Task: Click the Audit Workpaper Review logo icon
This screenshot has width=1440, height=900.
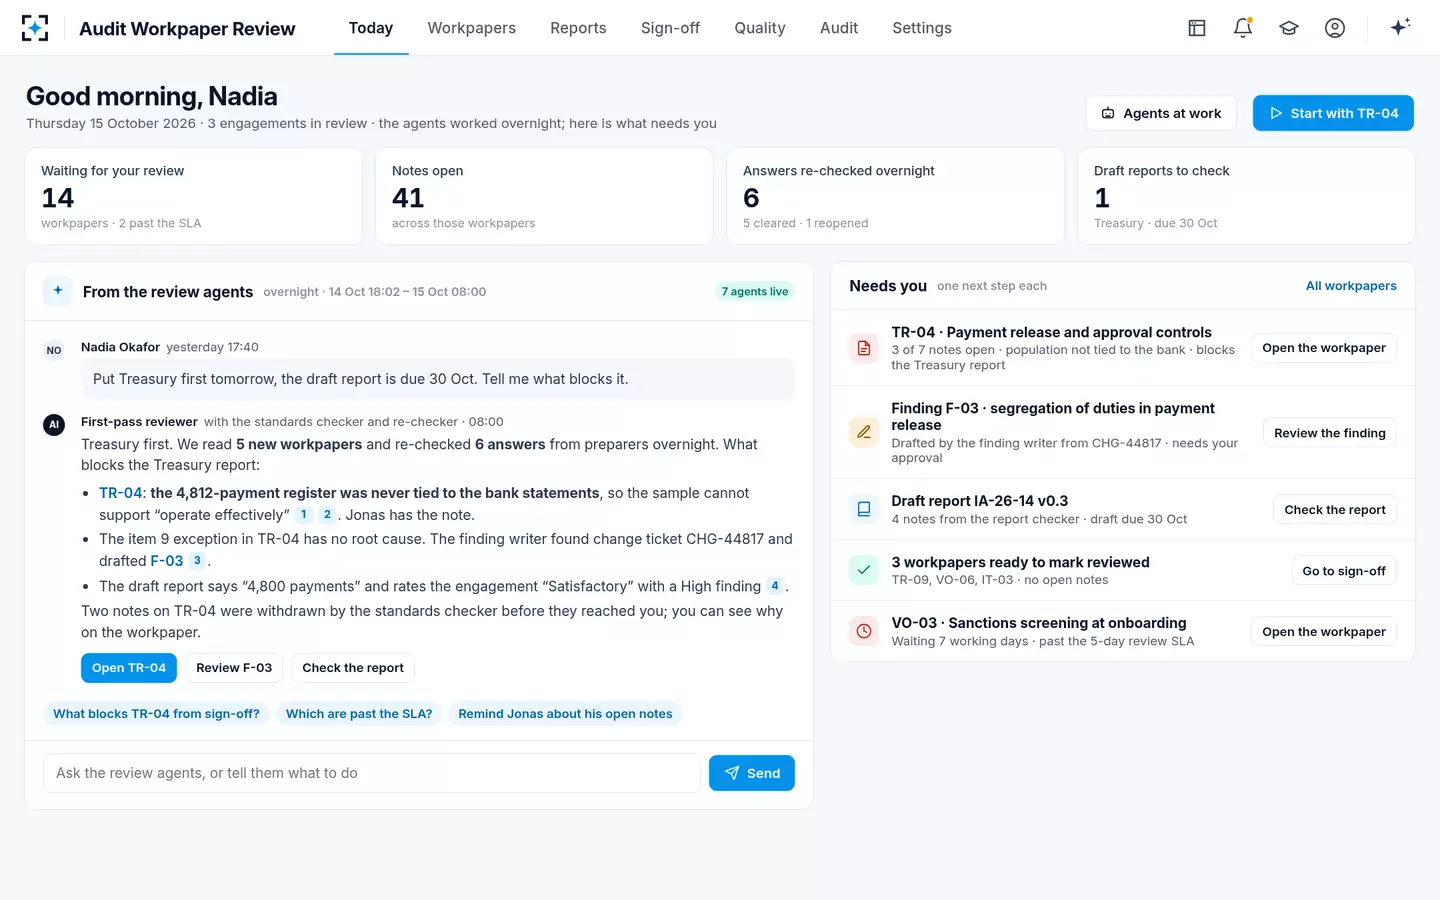Action: [35, 28]
